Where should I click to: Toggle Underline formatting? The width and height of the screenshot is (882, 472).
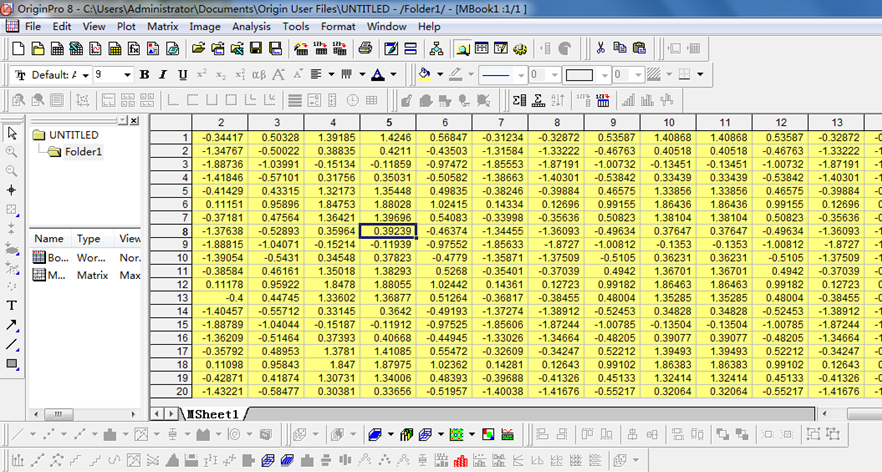coord(182,75)
